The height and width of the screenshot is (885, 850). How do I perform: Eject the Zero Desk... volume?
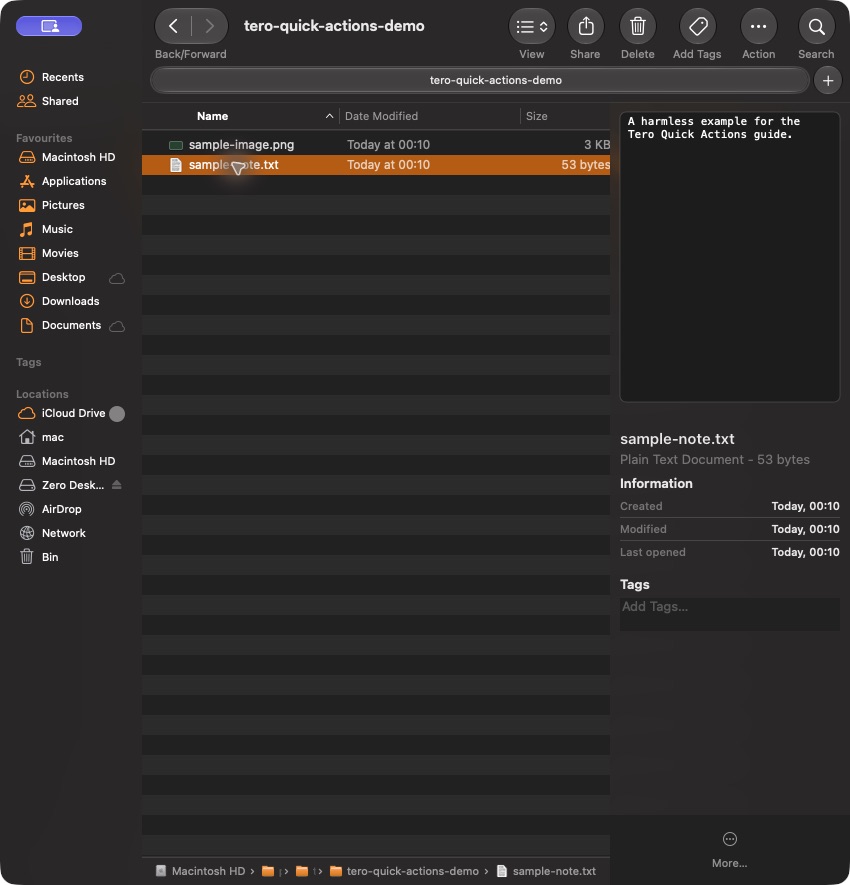117,485
